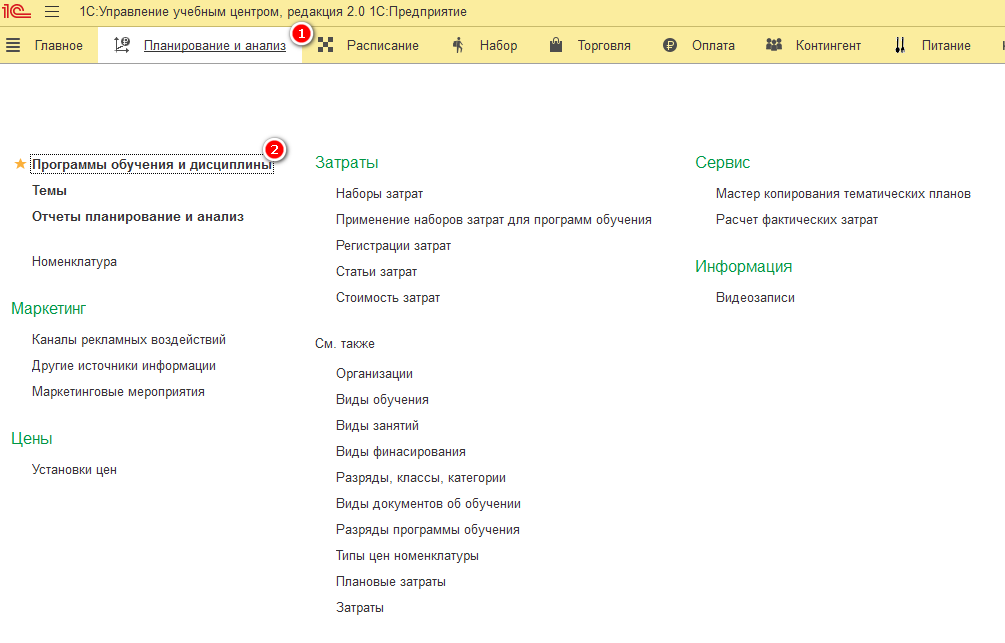Open Наборы затрат
Viewport: 1005px width, 643px height.
pos(379,194)
